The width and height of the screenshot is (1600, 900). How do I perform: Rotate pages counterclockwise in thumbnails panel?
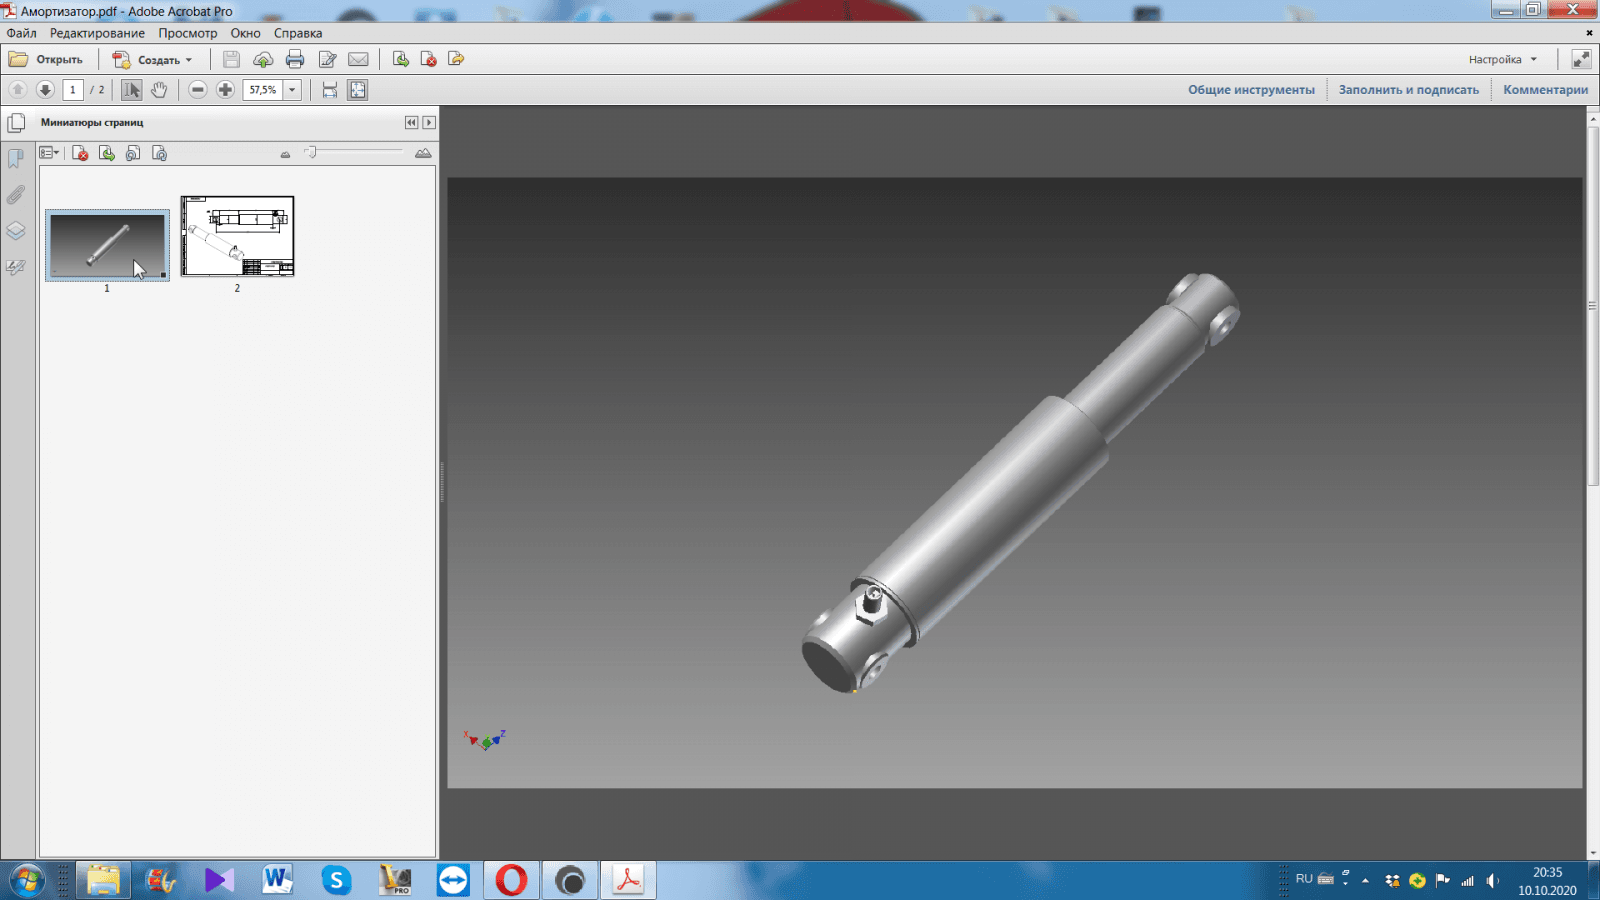132,153
